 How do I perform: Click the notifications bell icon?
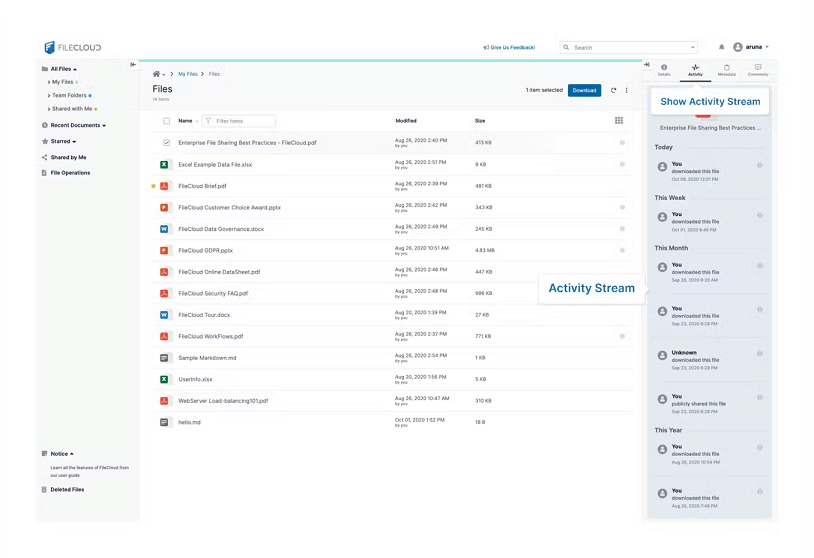coord(722,47)
